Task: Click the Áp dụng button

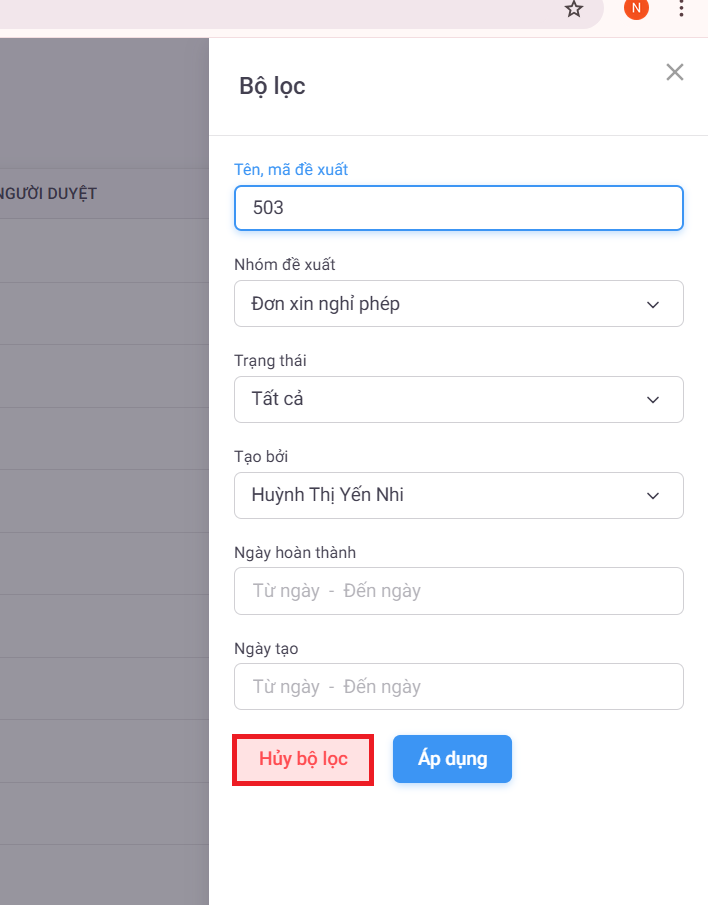Action: coord(452,759)
